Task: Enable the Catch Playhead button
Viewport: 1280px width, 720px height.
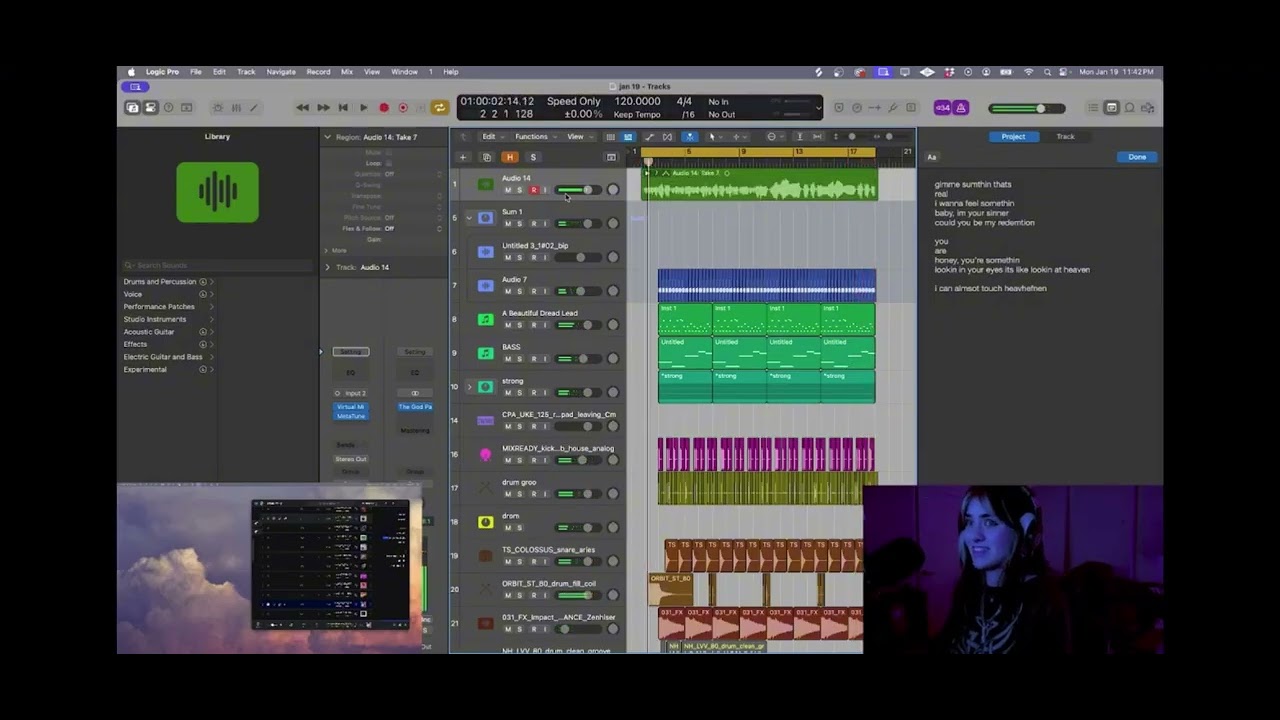Action: [x=689, y=137]
